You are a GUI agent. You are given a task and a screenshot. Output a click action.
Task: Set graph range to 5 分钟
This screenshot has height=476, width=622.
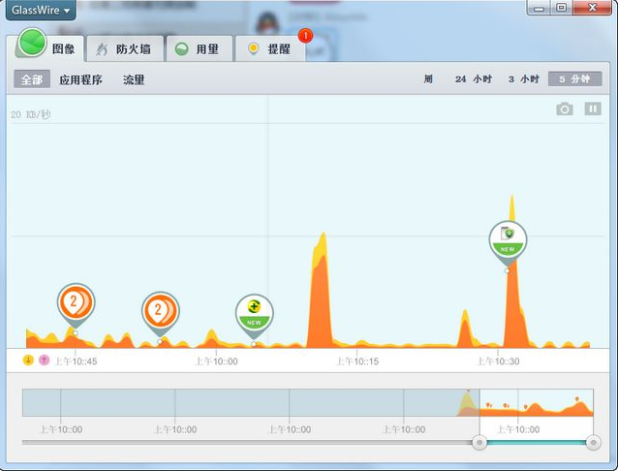(575, 79)
